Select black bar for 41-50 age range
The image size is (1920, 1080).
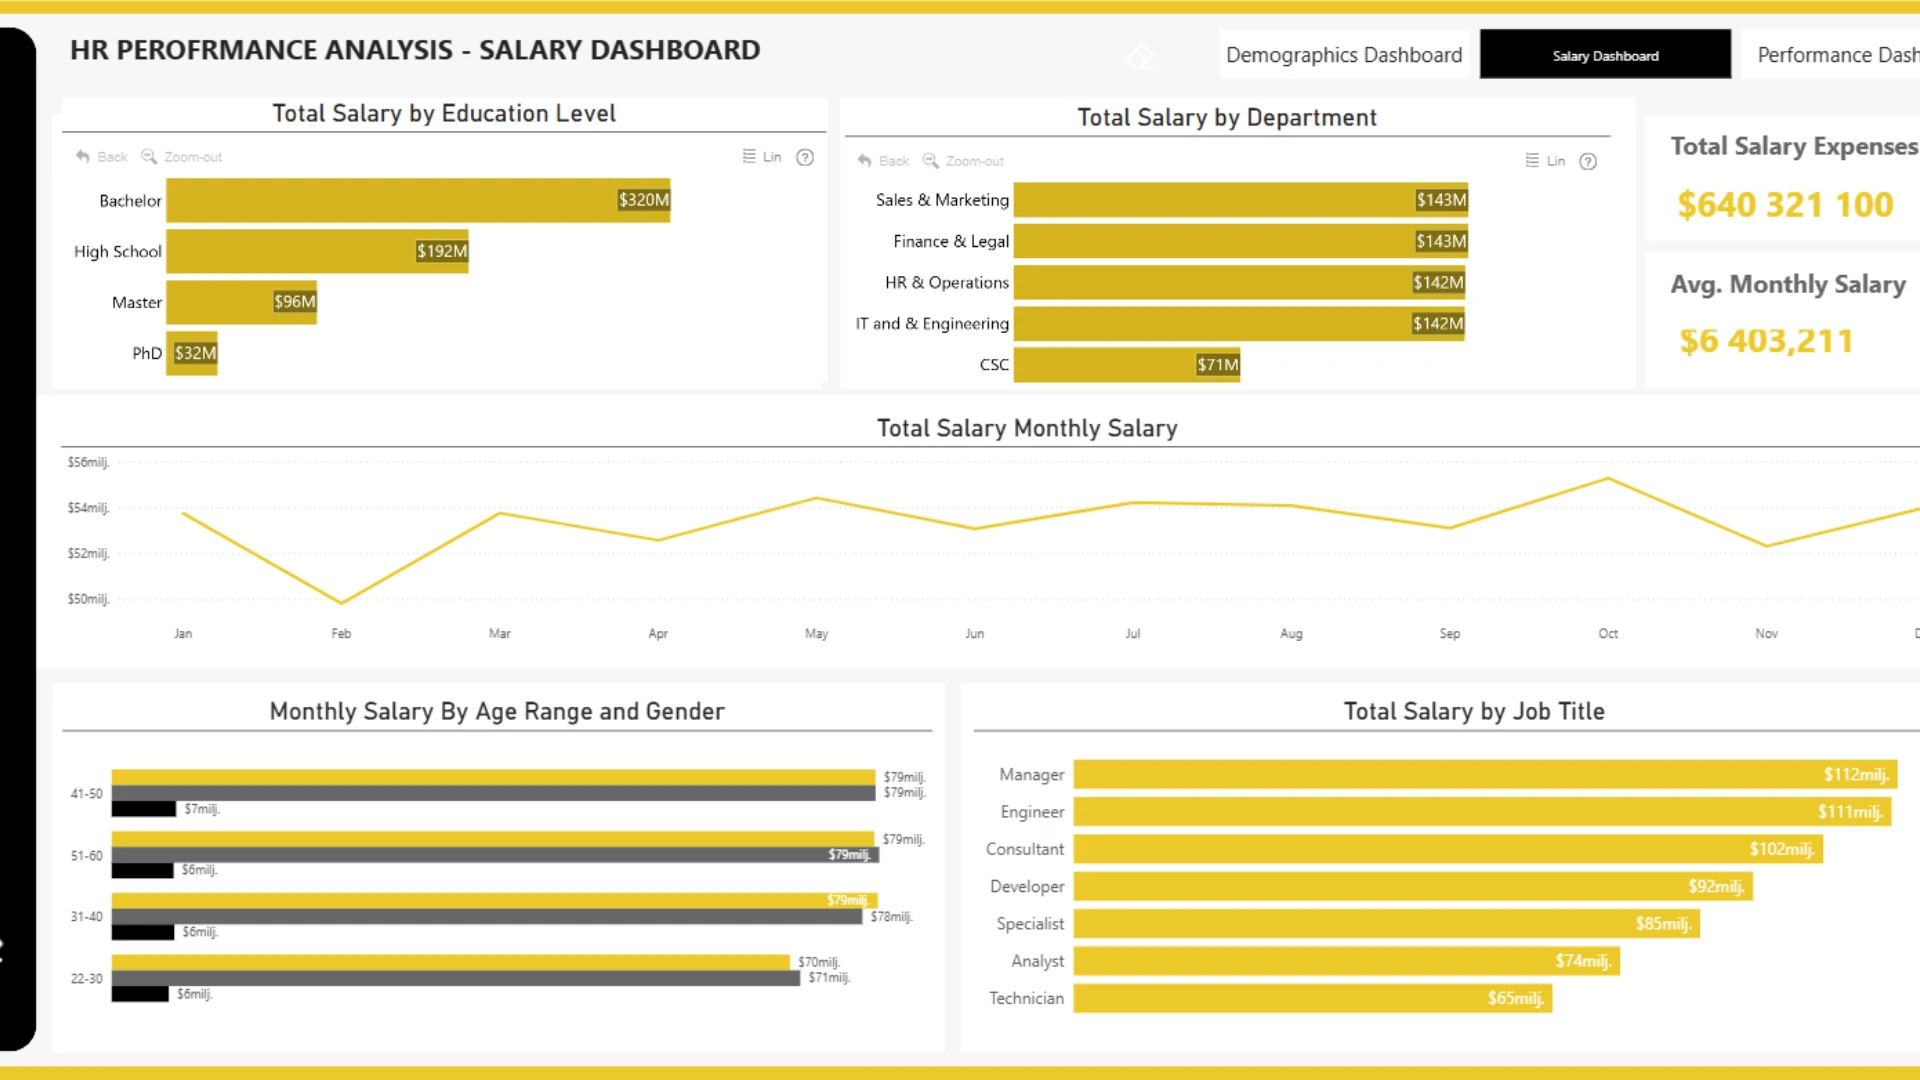tap(144, 809)
